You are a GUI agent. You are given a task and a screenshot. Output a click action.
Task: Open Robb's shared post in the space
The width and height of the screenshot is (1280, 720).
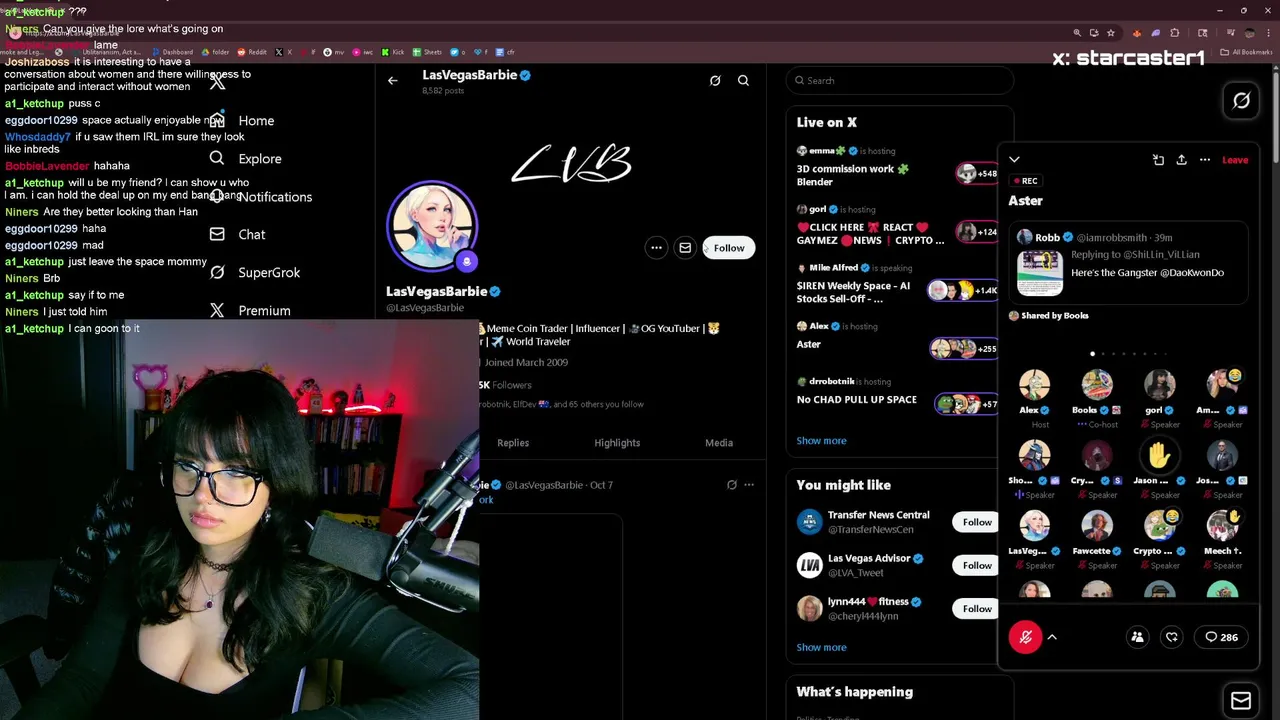coord(1129,263)
